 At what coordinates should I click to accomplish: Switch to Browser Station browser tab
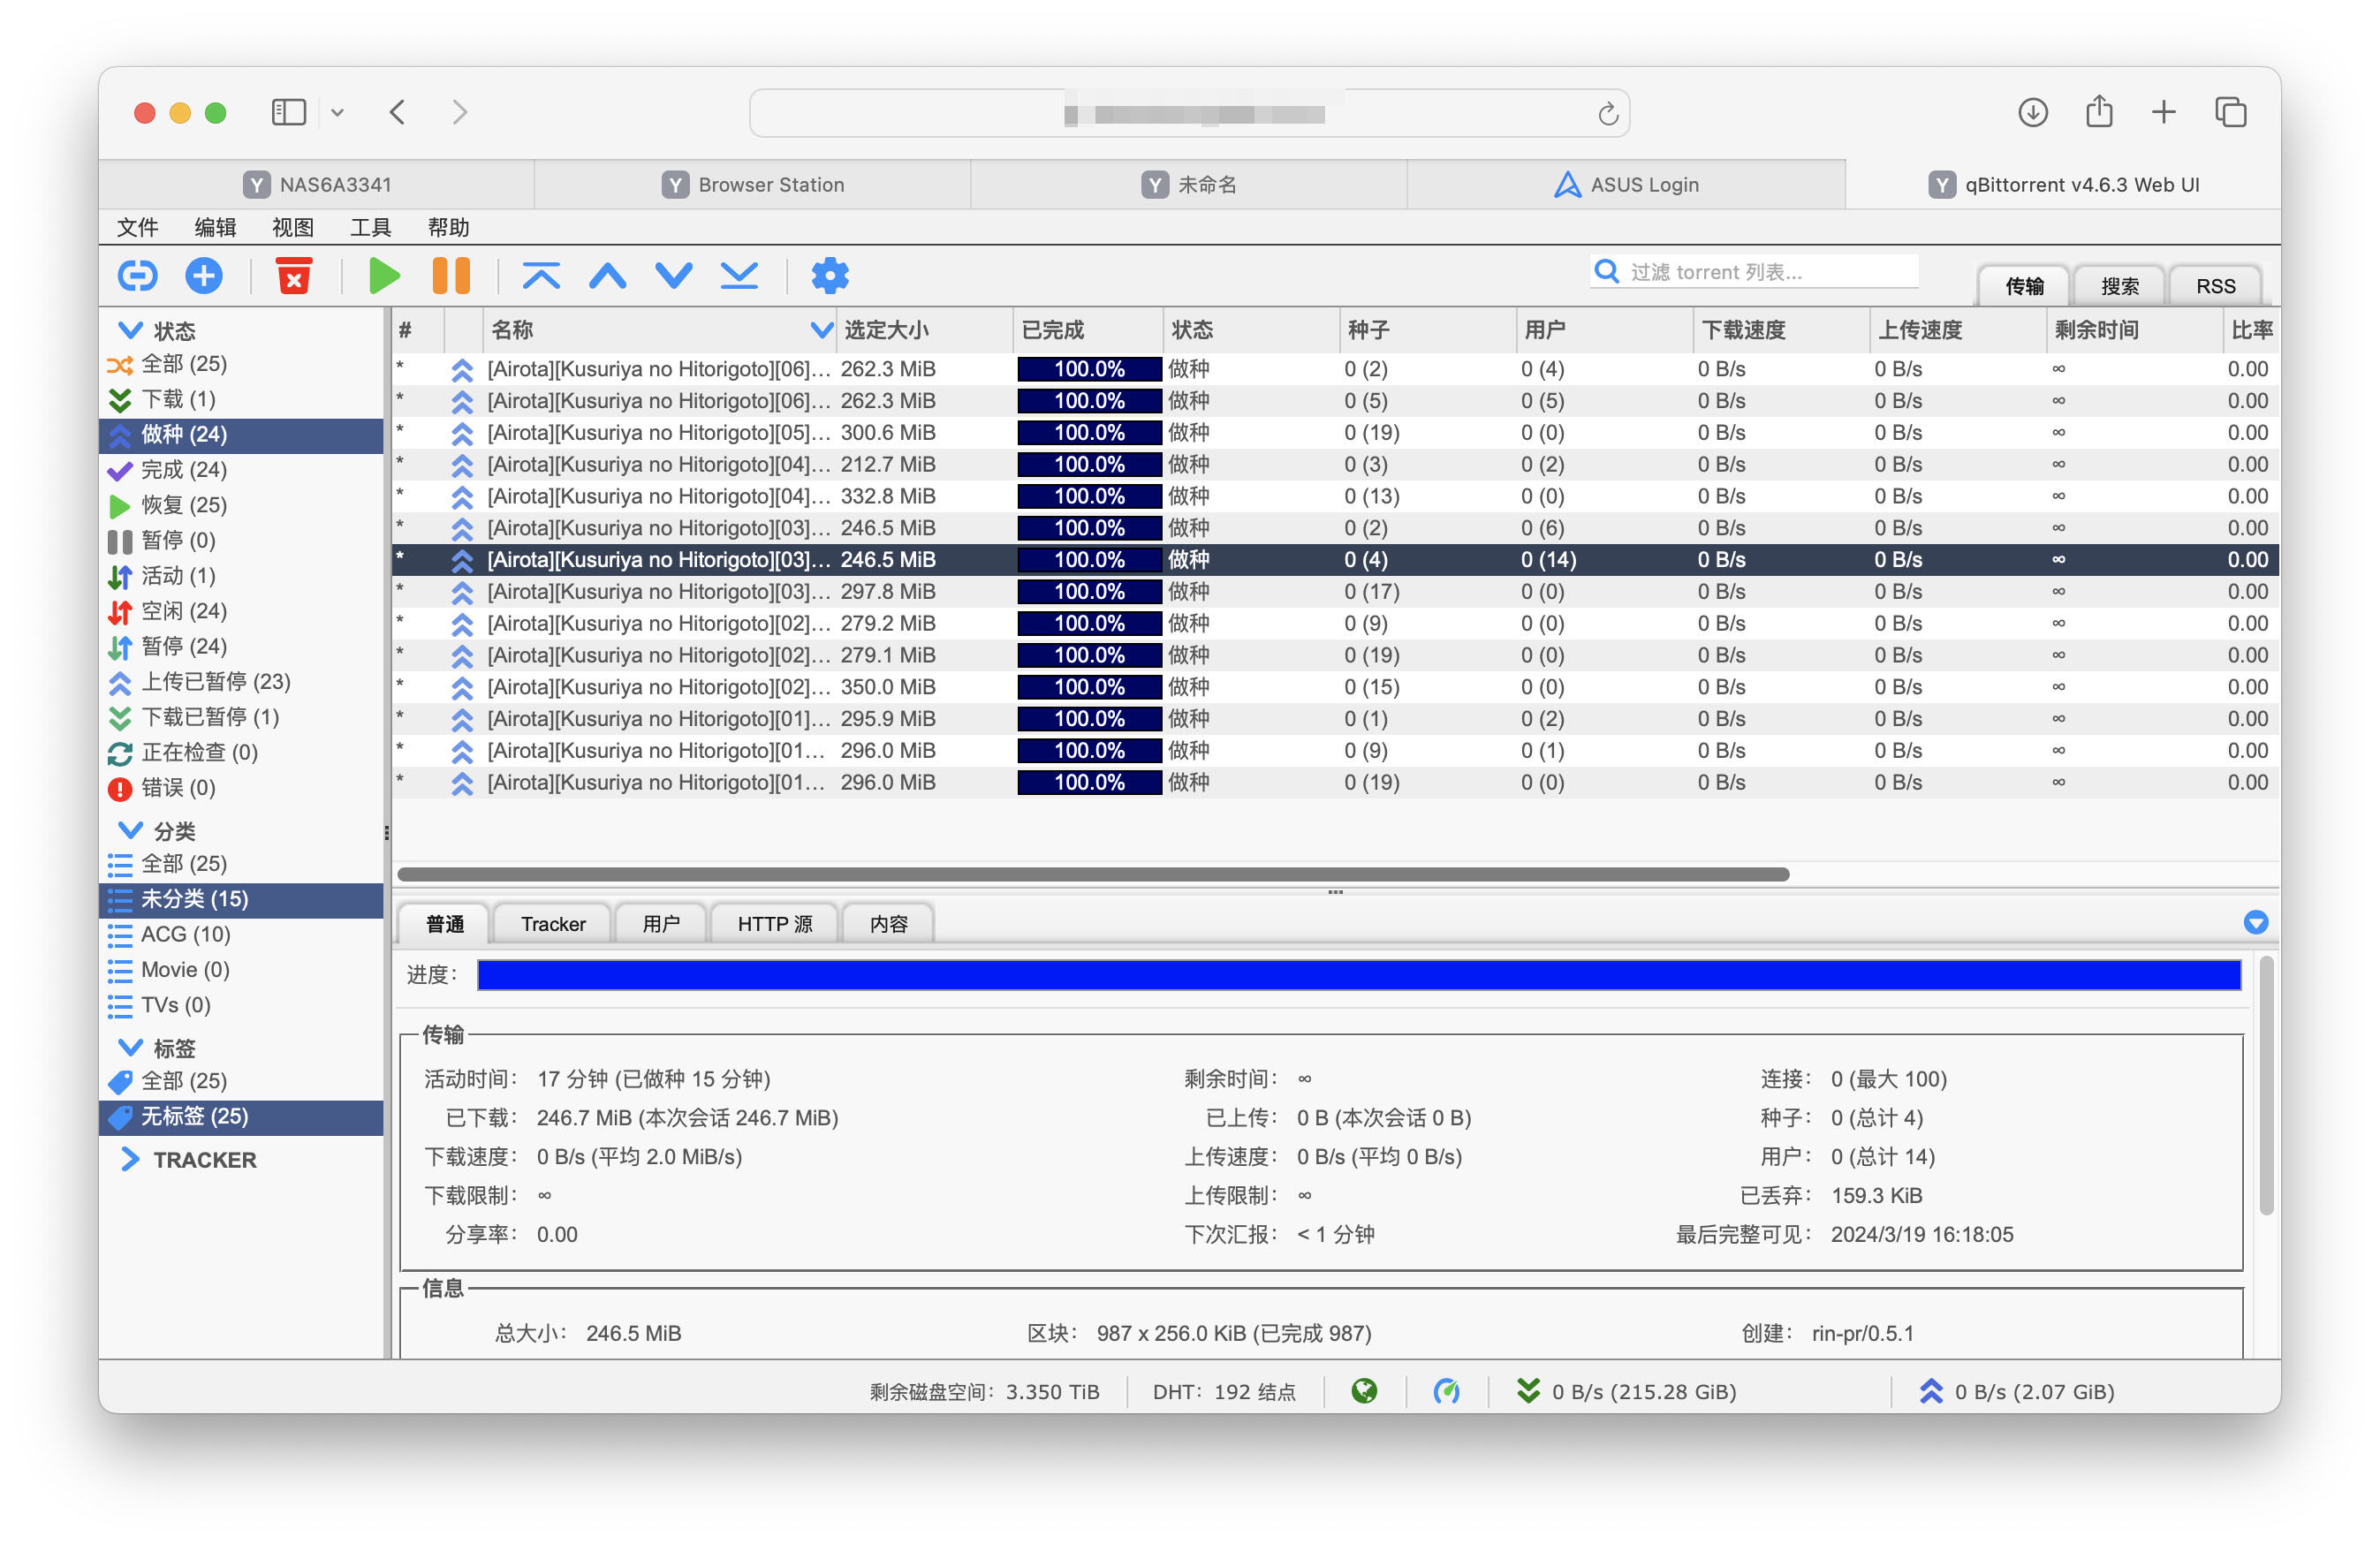coord(753,185)
